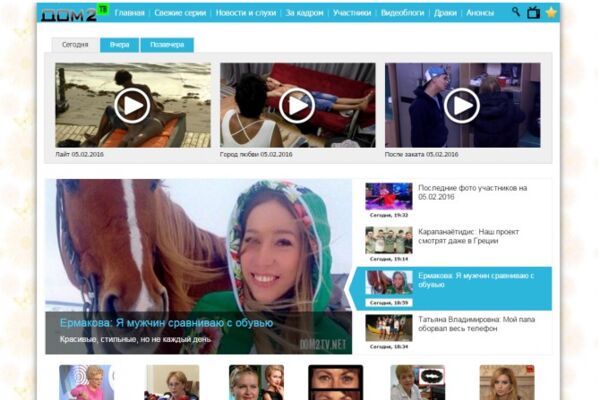This screenshot has height=400, width=600.
Task: Open Драки menu item
Action: [445, 13]
